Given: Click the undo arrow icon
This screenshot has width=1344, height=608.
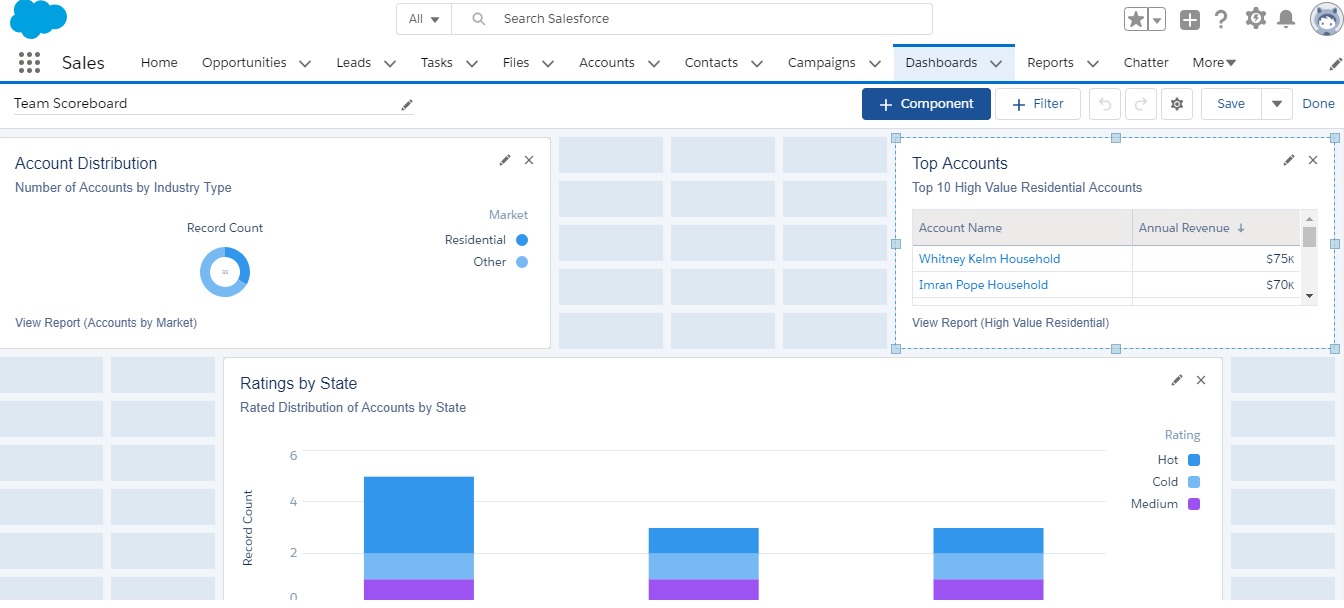Looking at the screenshot, I should [1104, 104].
